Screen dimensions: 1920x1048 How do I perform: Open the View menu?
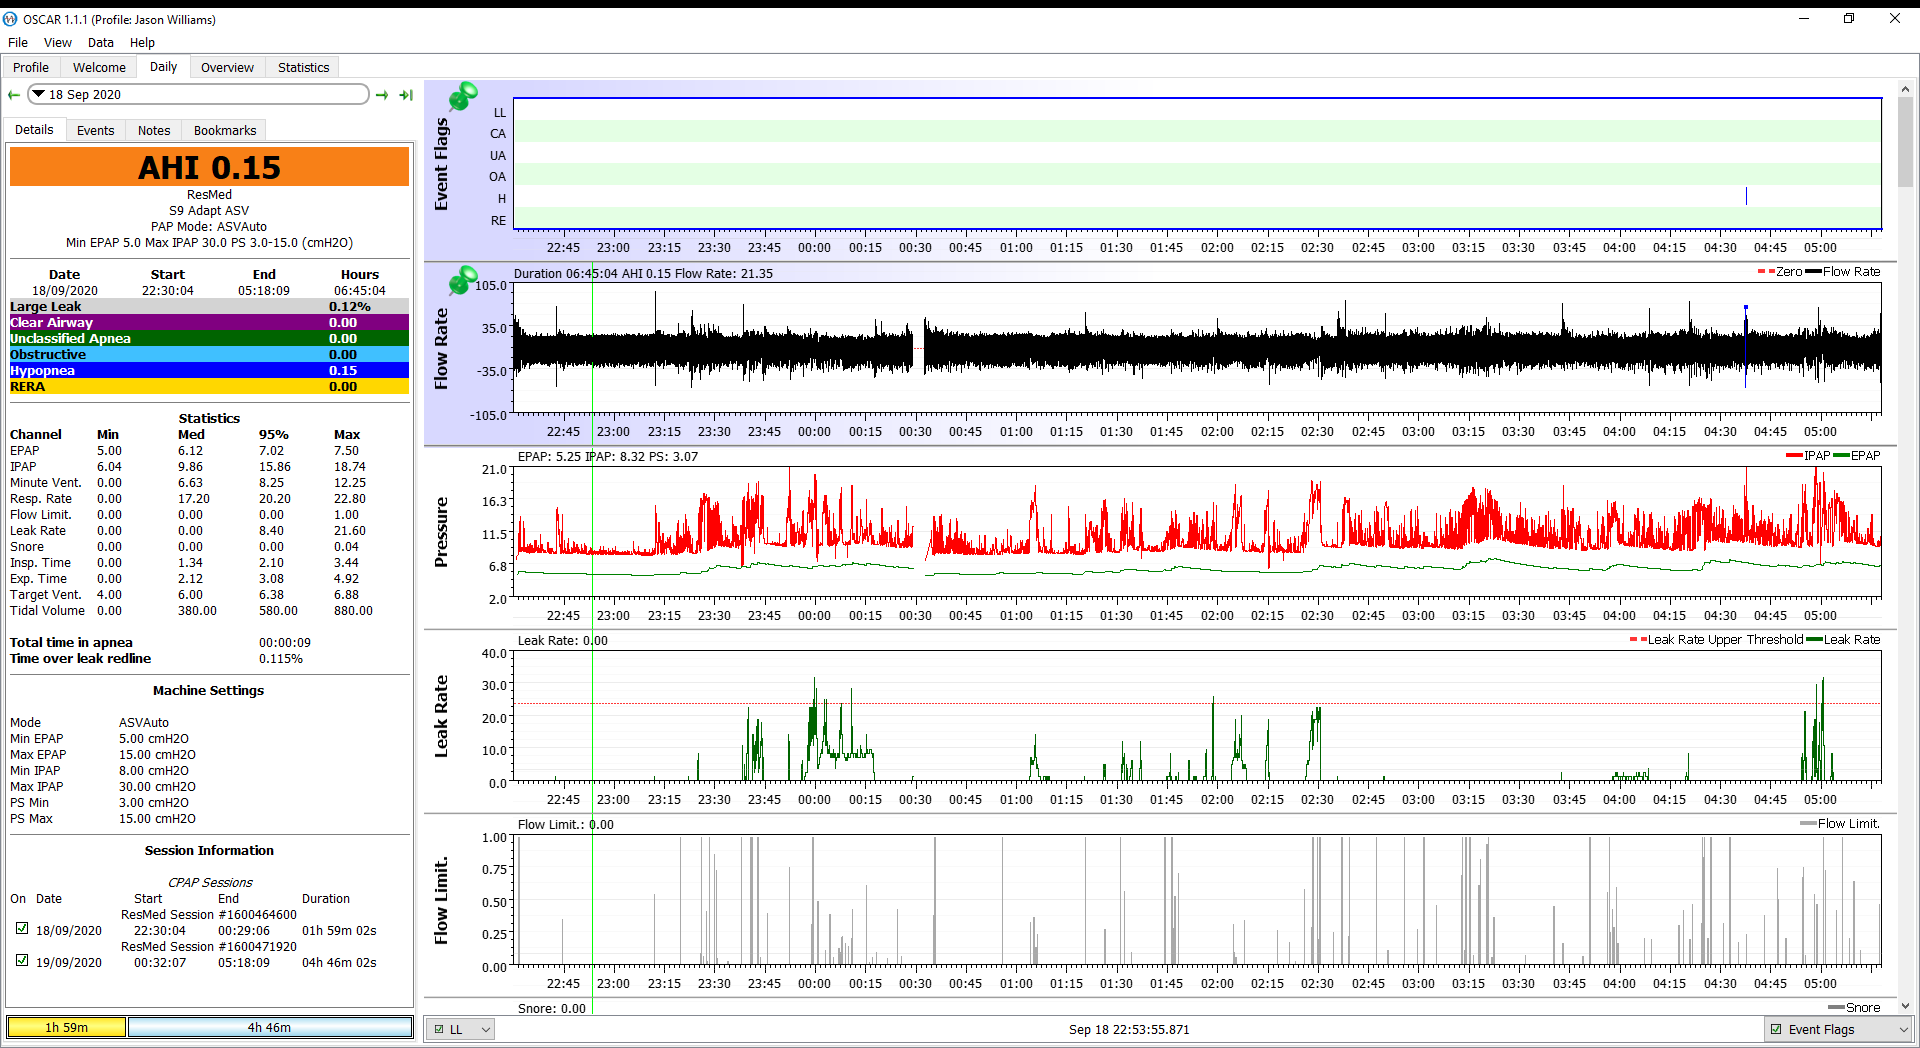[x=58, y=42]
